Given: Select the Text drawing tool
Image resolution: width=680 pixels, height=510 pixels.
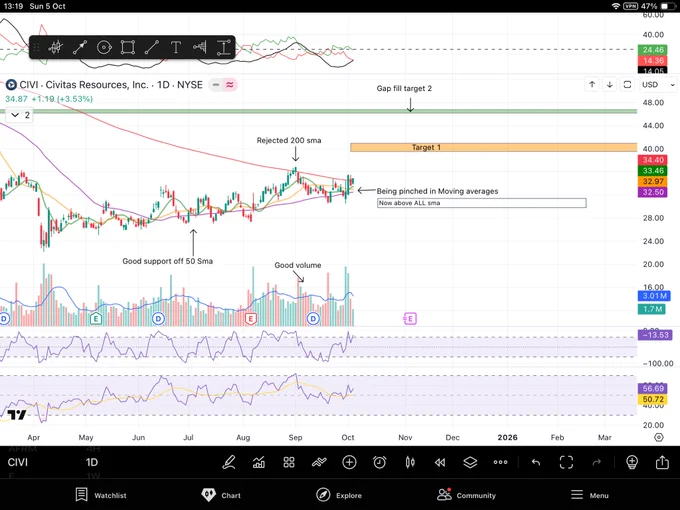Looking at the screenshot, I should point(175,47).
